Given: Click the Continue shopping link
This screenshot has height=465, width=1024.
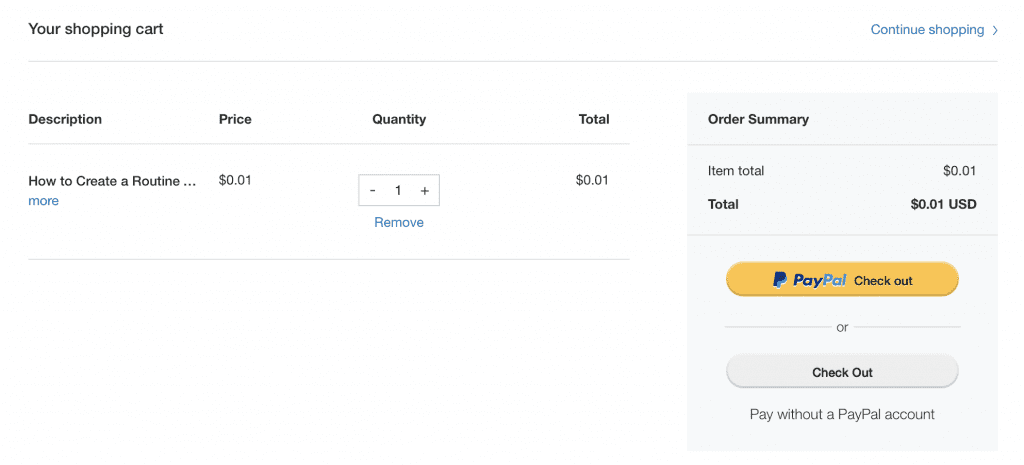Looking at the screenshot, I should [x=927, y=30].
